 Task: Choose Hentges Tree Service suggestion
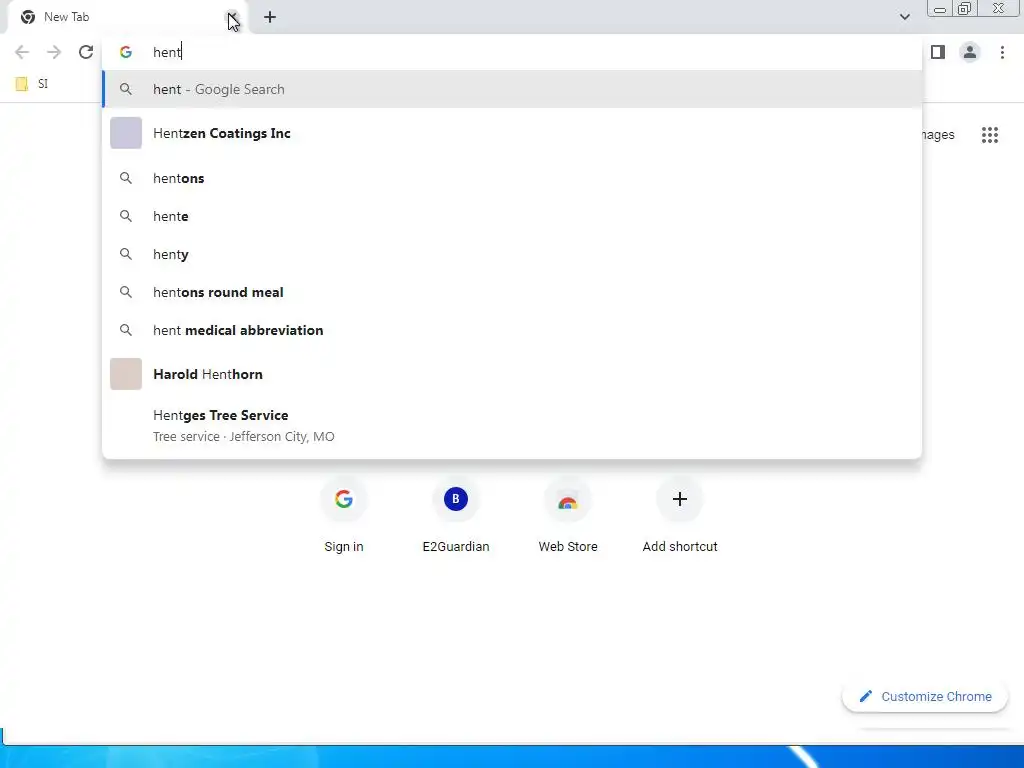512,425
